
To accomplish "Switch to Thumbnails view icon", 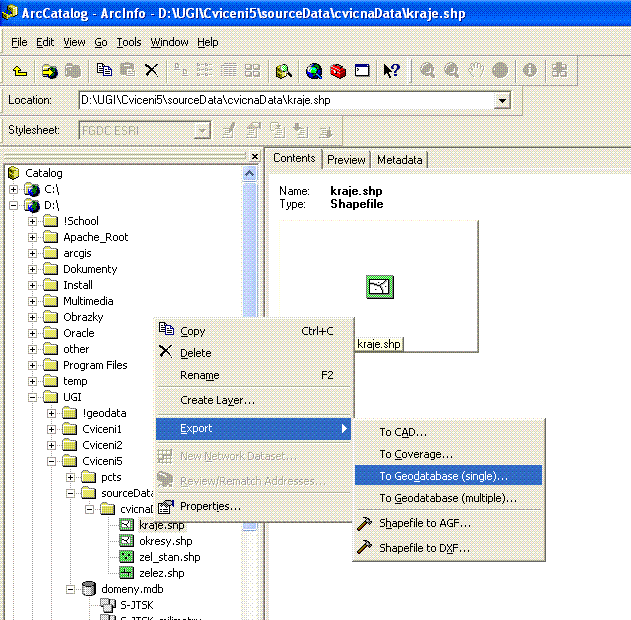I will click(252, 70).
